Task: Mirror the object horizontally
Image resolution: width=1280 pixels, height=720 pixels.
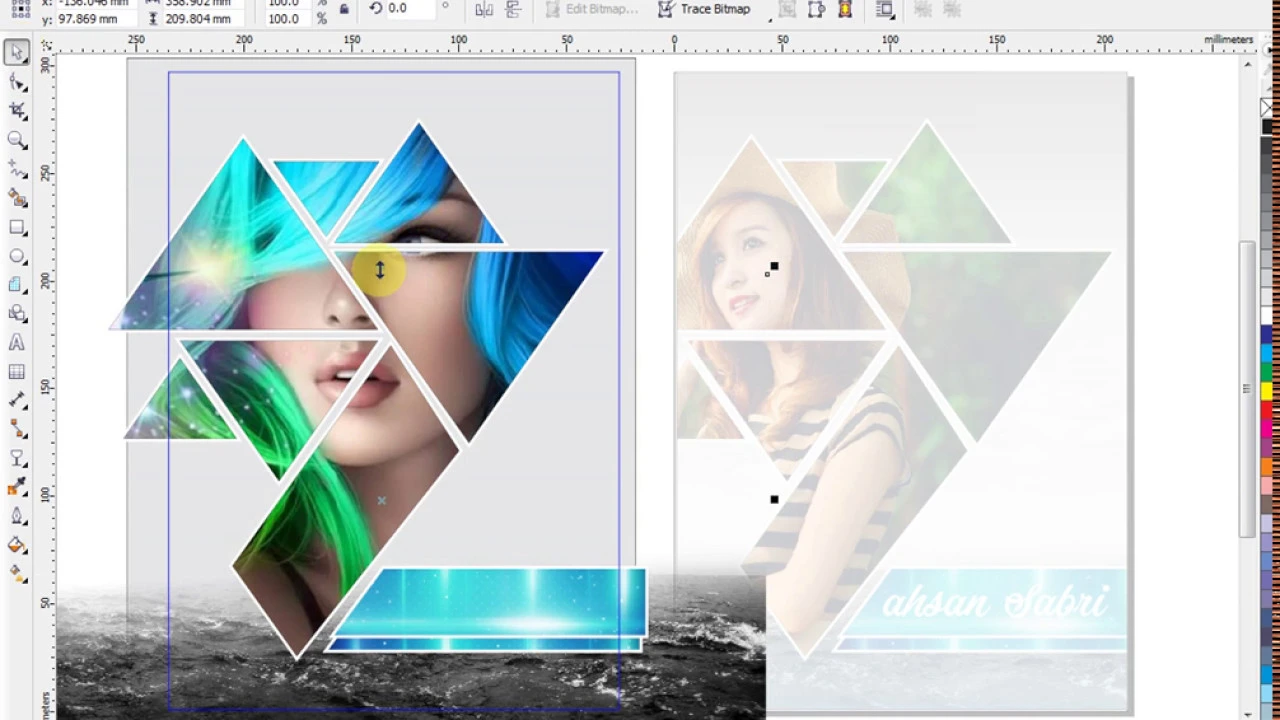Action: pos(484,9)
